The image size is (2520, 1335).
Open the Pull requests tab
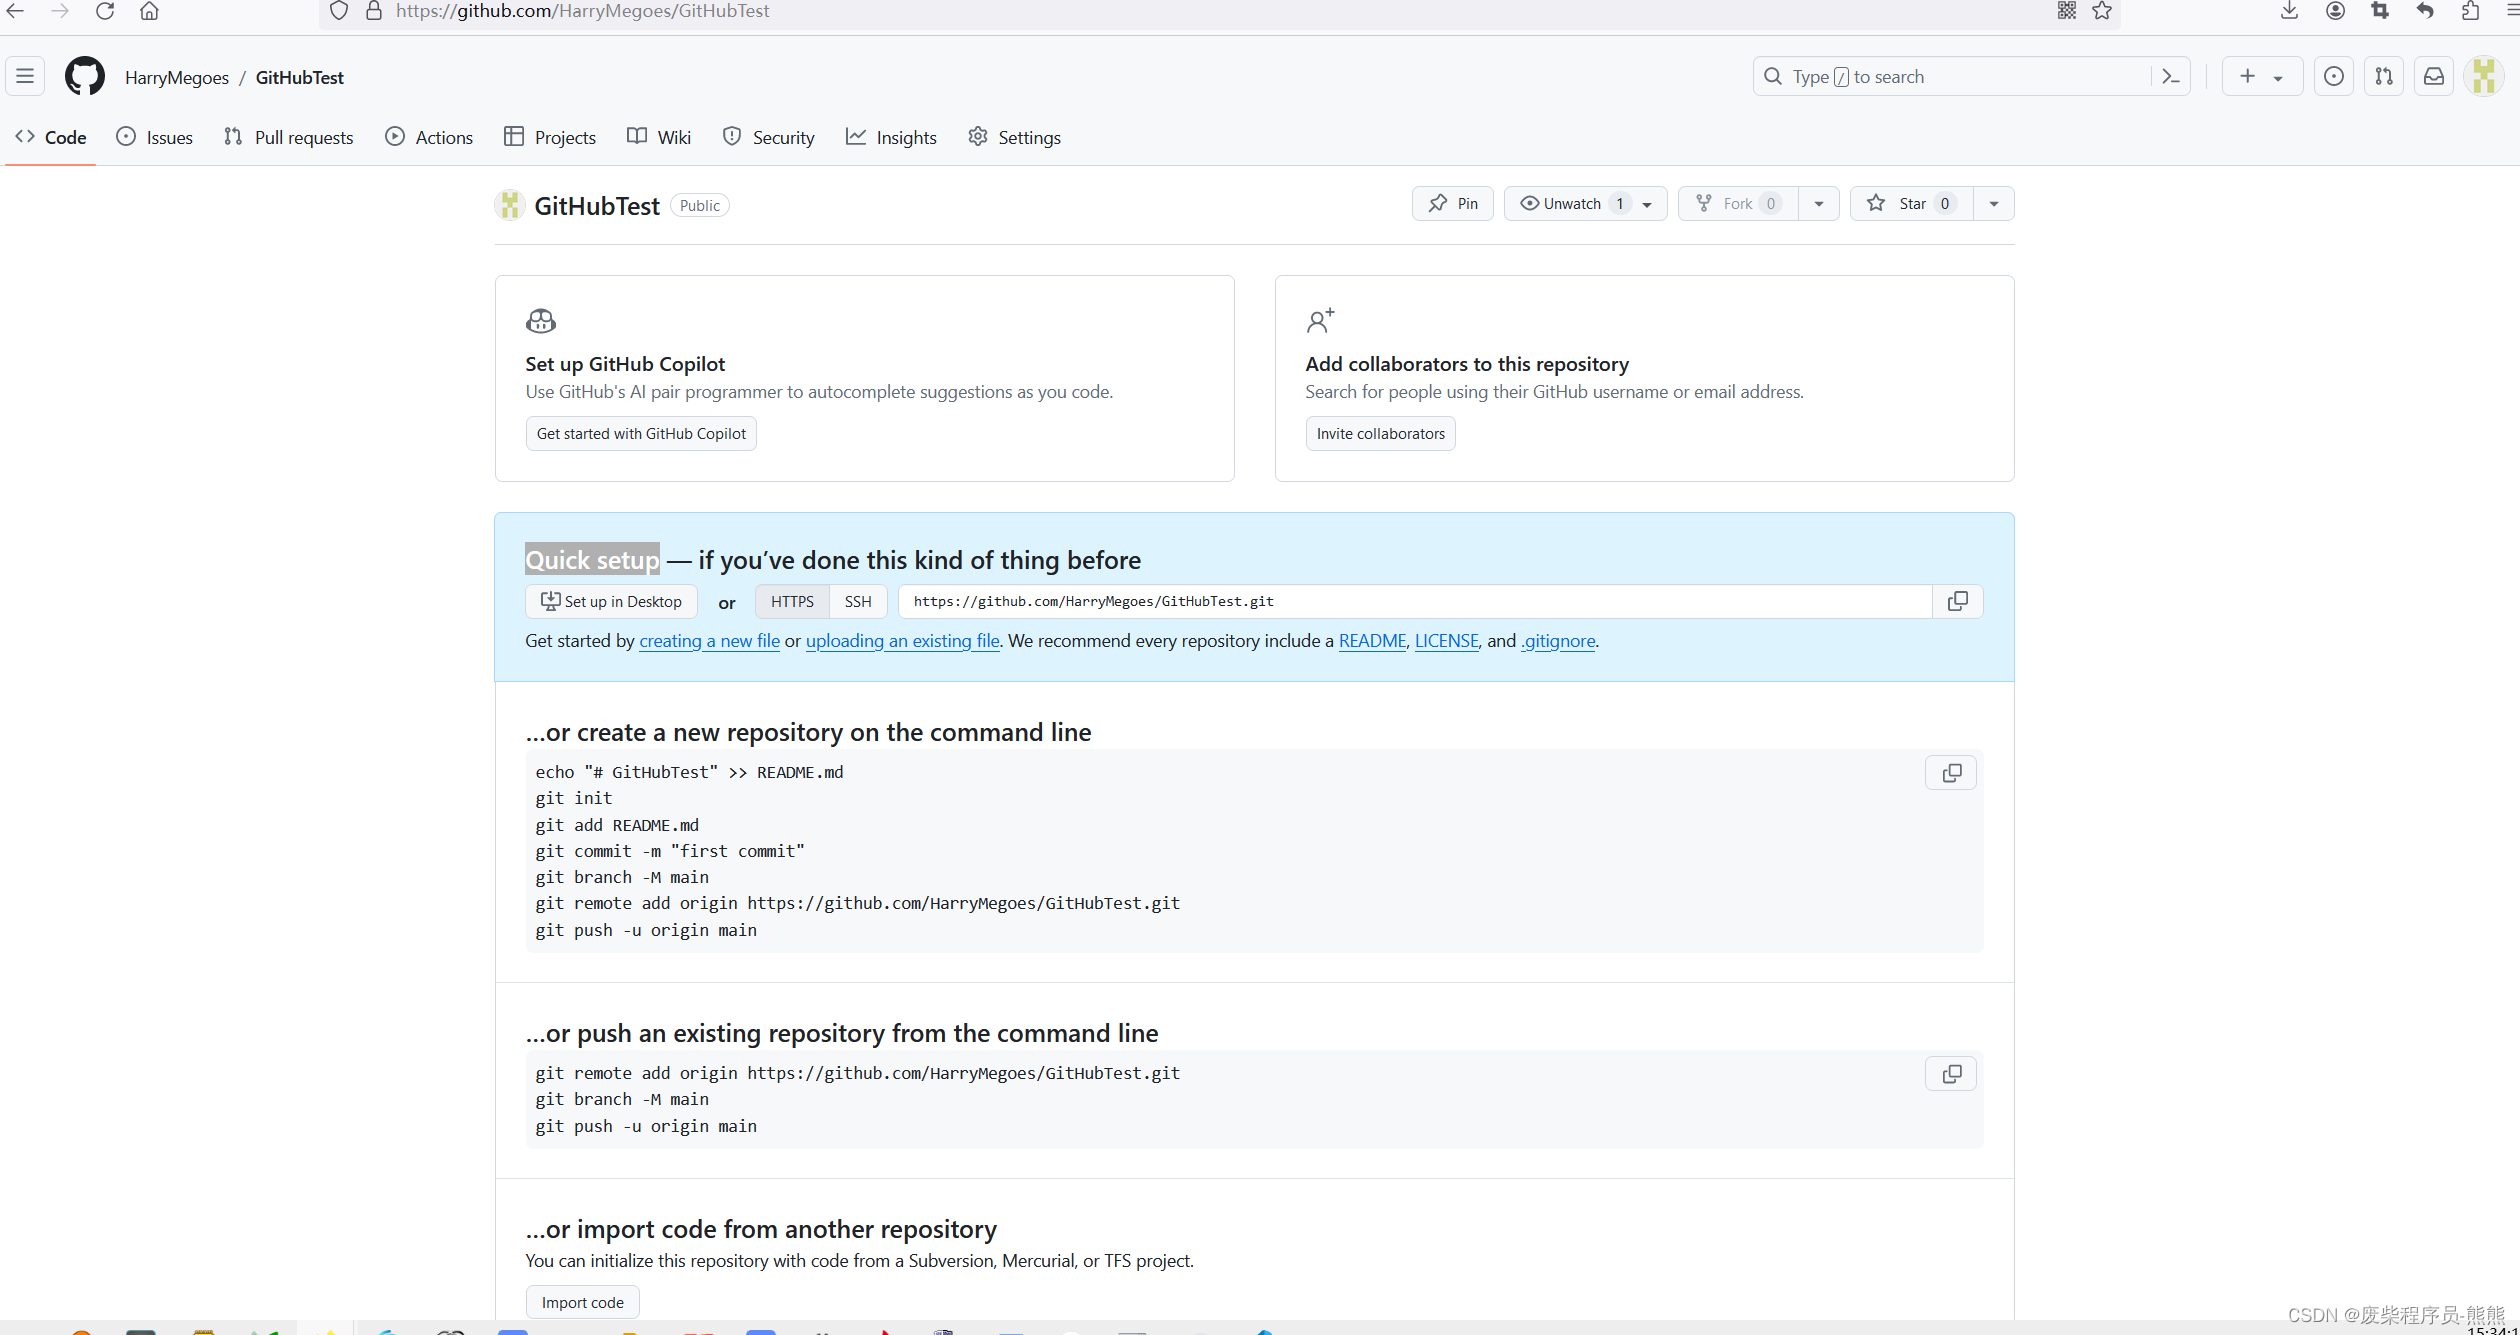(289, 137)
